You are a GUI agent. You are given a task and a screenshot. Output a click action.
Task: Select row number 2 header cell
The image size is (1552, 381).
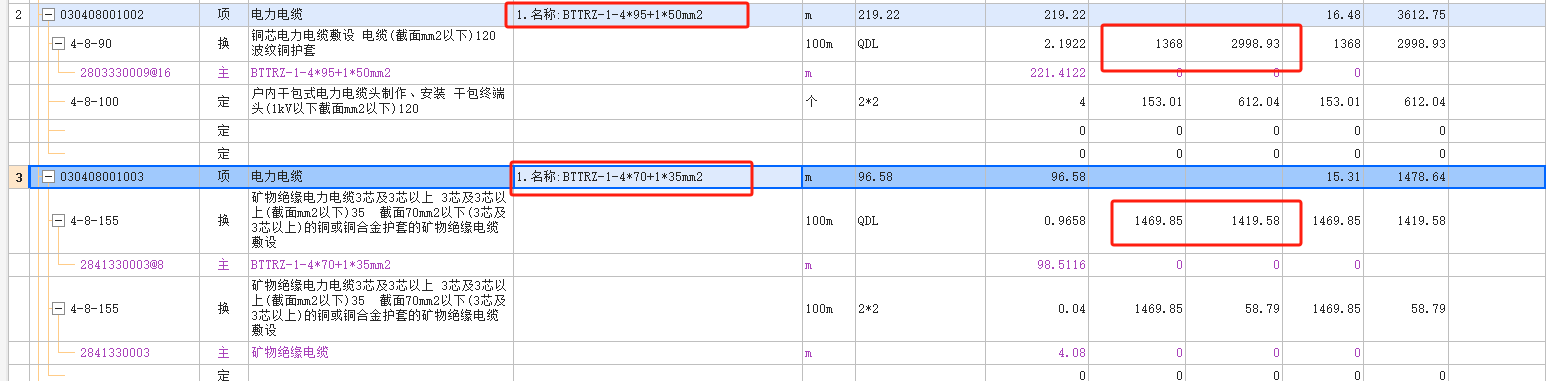18,15
